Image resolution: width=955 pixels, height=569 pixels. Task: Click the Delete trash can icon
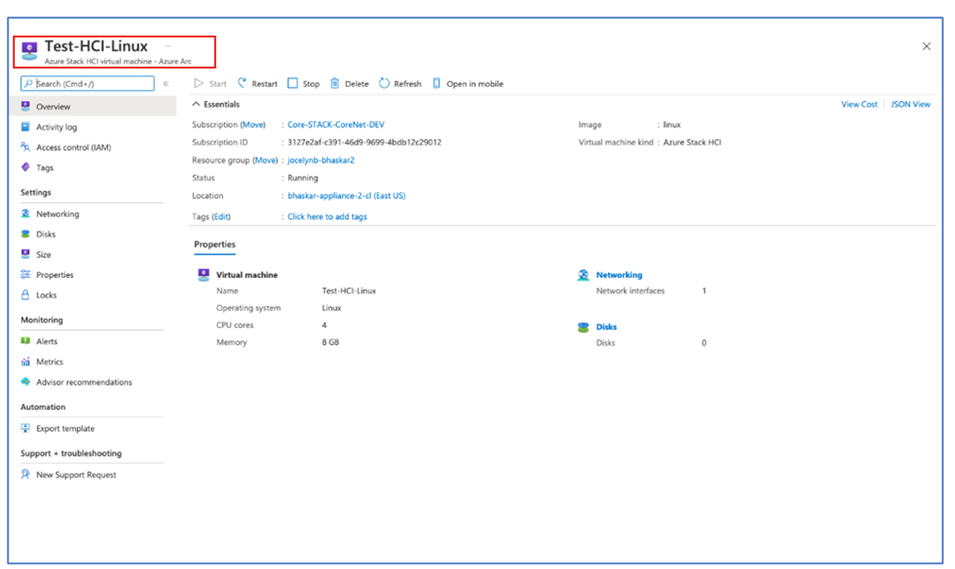tap(334, 83)
